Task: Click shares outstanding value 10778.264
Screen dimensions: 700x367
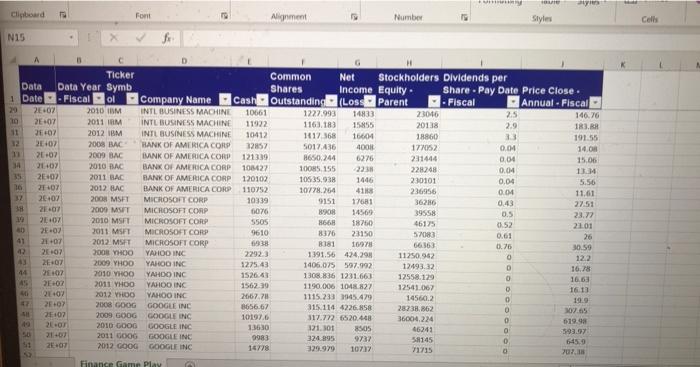Action: tap(317, 190)
